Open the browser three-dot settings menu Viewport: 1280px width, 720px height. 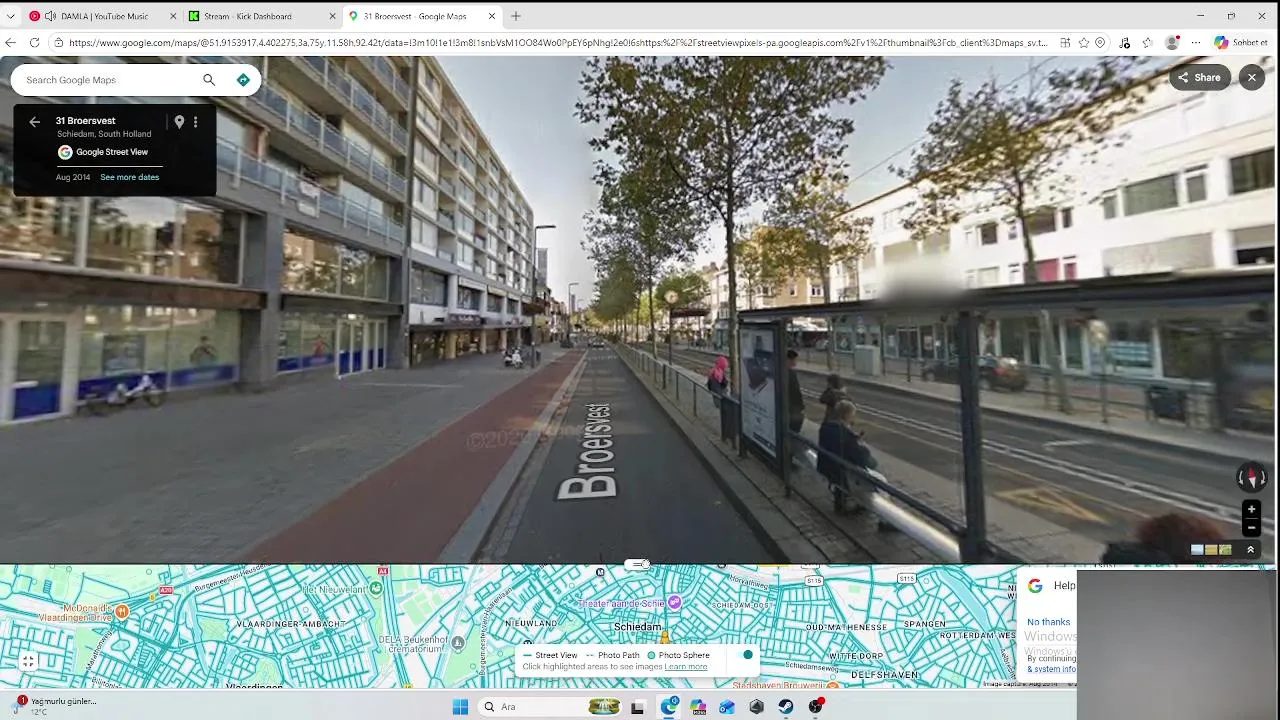point(1196,43)
